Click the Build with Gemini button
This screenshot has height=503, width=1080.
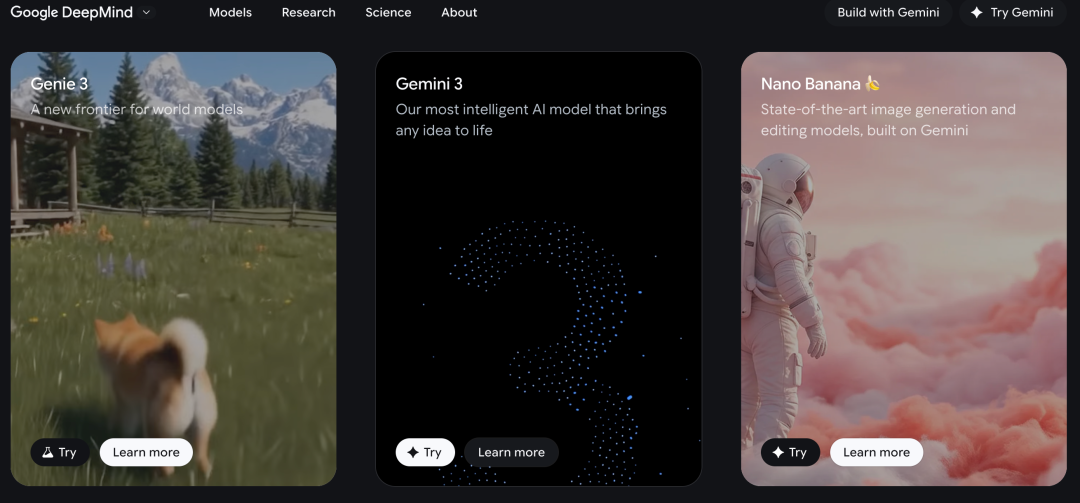[x=889, y=12]
